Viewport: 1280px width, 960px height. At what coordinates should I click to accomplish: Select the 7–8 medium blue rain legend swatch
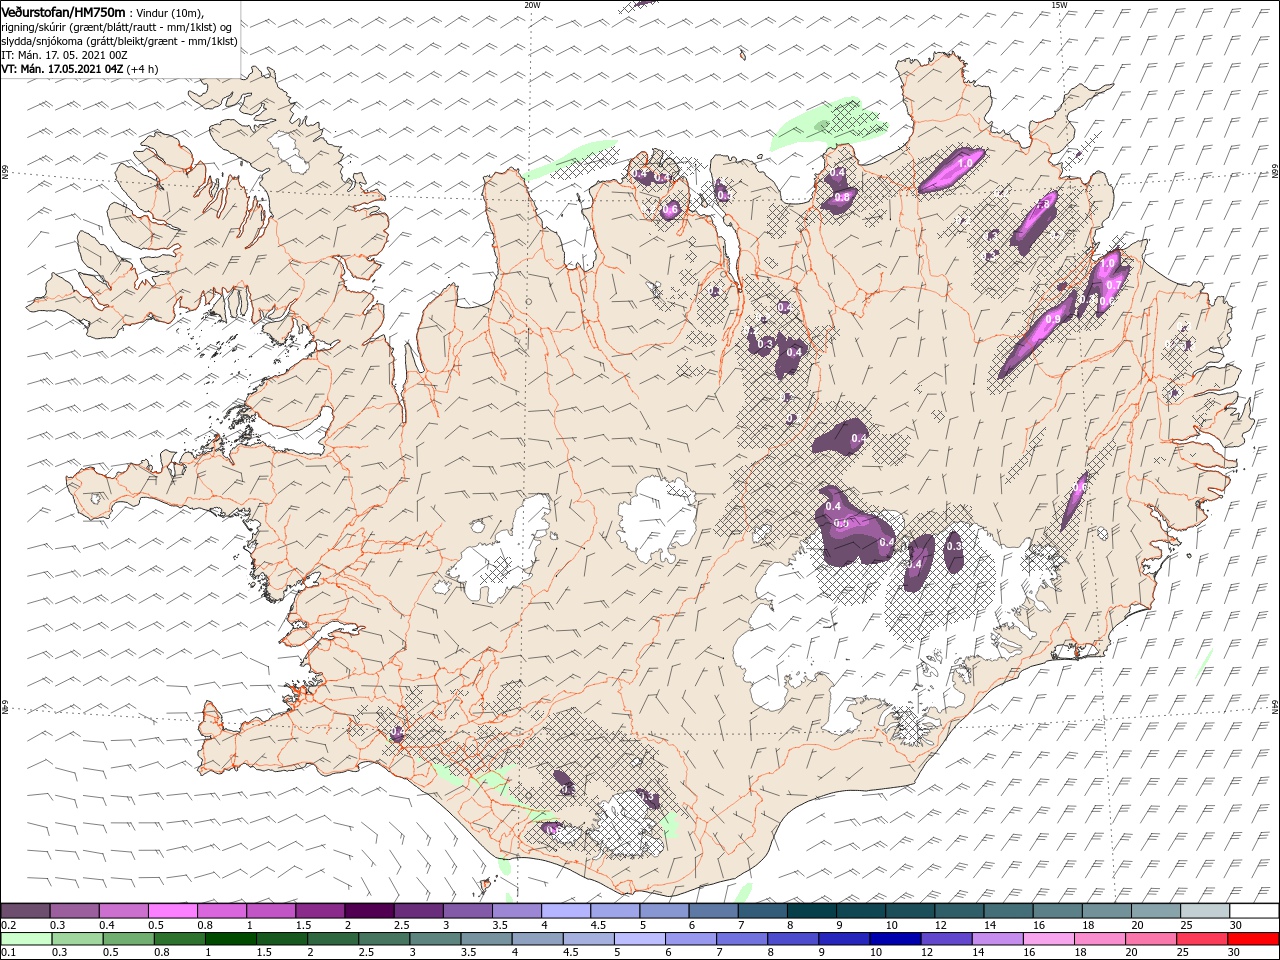click(x=741, y=939)
